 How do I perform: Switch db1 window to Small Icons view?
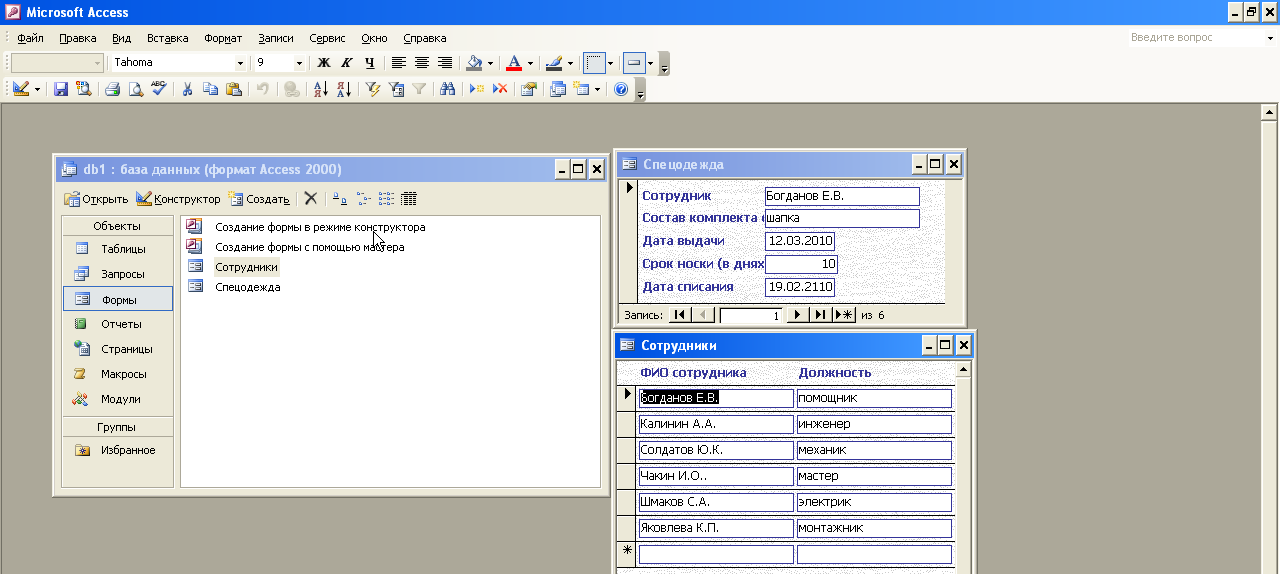(x=362, y=198)
